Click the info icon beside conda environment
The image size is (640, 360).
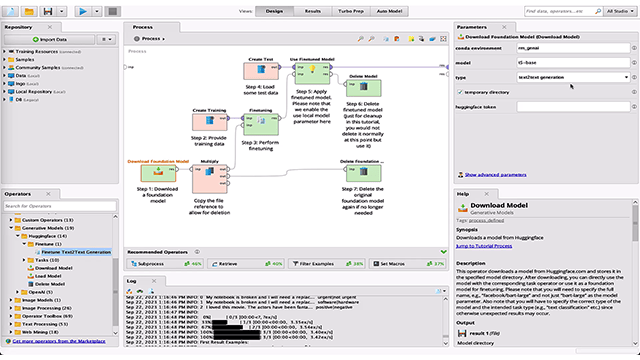click(x=634, y=48)
